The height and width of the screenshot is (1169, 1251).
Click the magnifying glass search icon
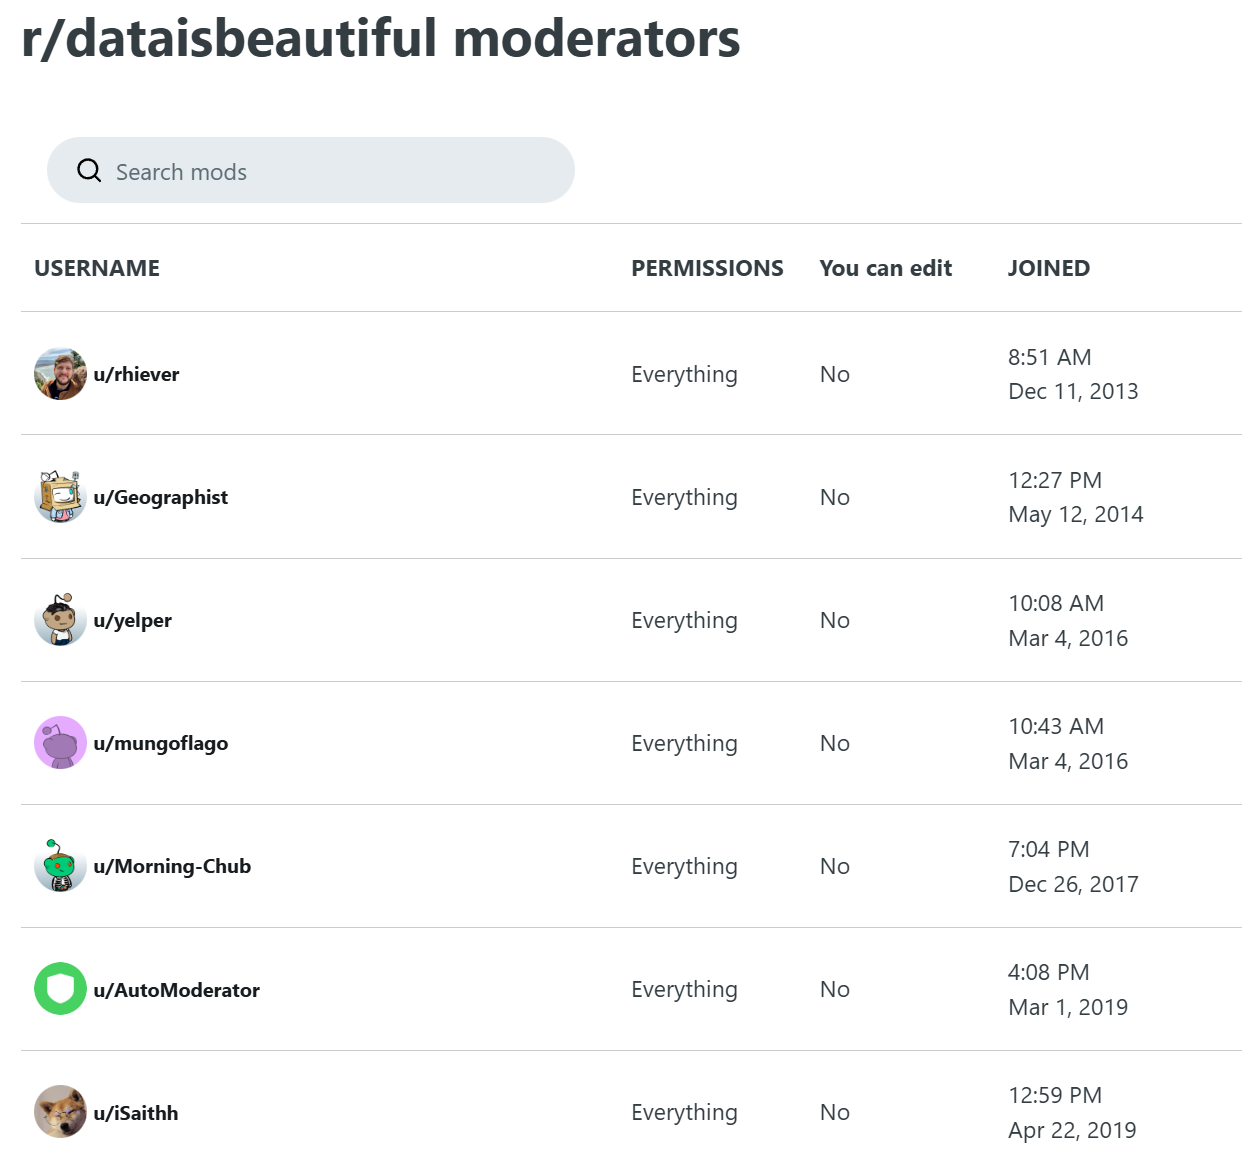point(89,170)
